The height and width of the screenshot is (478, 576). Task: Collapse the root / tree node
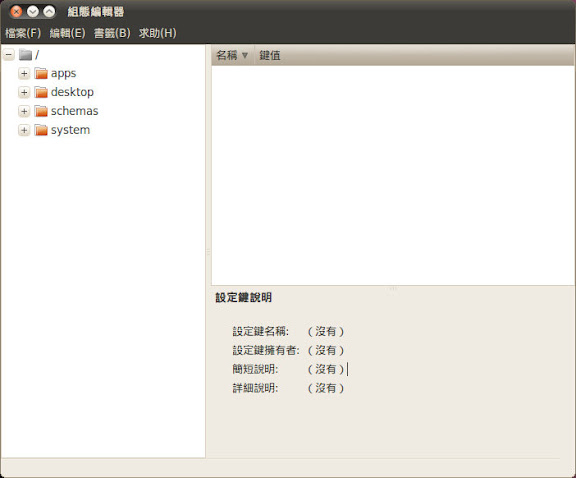(x=9, y=55)
